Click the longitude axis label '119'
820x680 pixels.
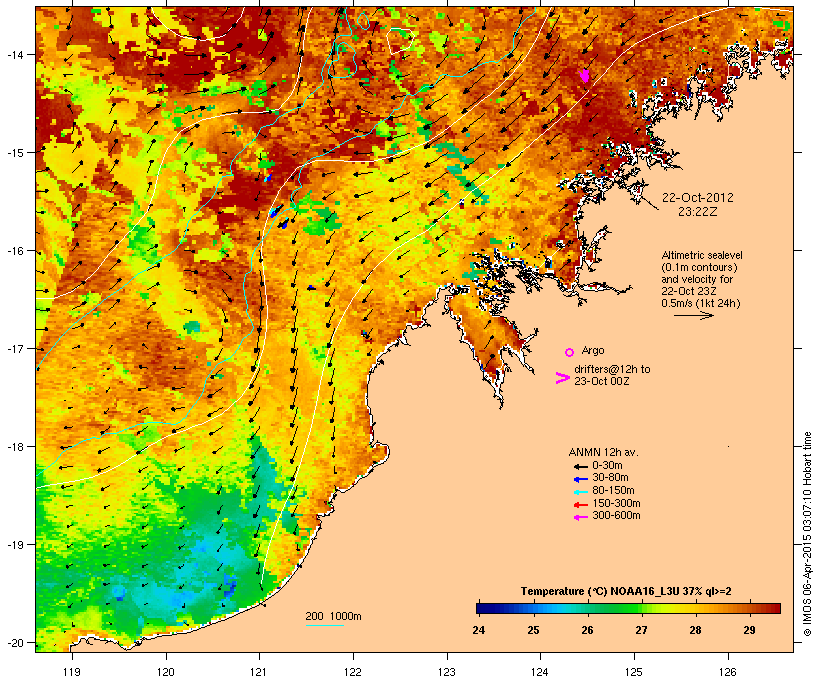tap(72, 672)
